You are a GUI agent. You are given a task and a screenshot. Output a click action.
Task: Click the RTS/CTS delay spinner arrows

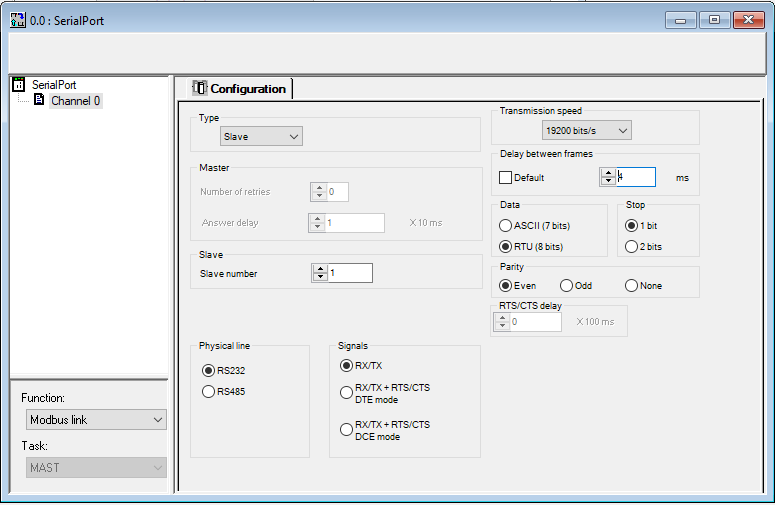[x=502, y=322]
